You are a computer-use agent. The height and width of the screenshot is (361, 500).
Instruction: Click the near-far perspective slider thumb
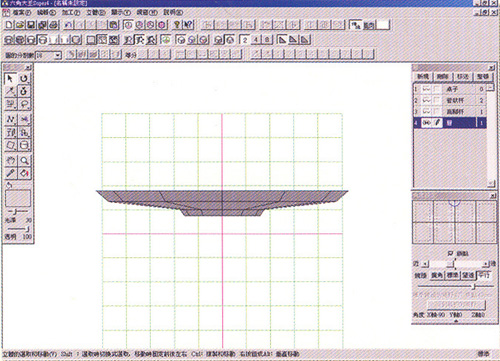click(x=450, y=264)
